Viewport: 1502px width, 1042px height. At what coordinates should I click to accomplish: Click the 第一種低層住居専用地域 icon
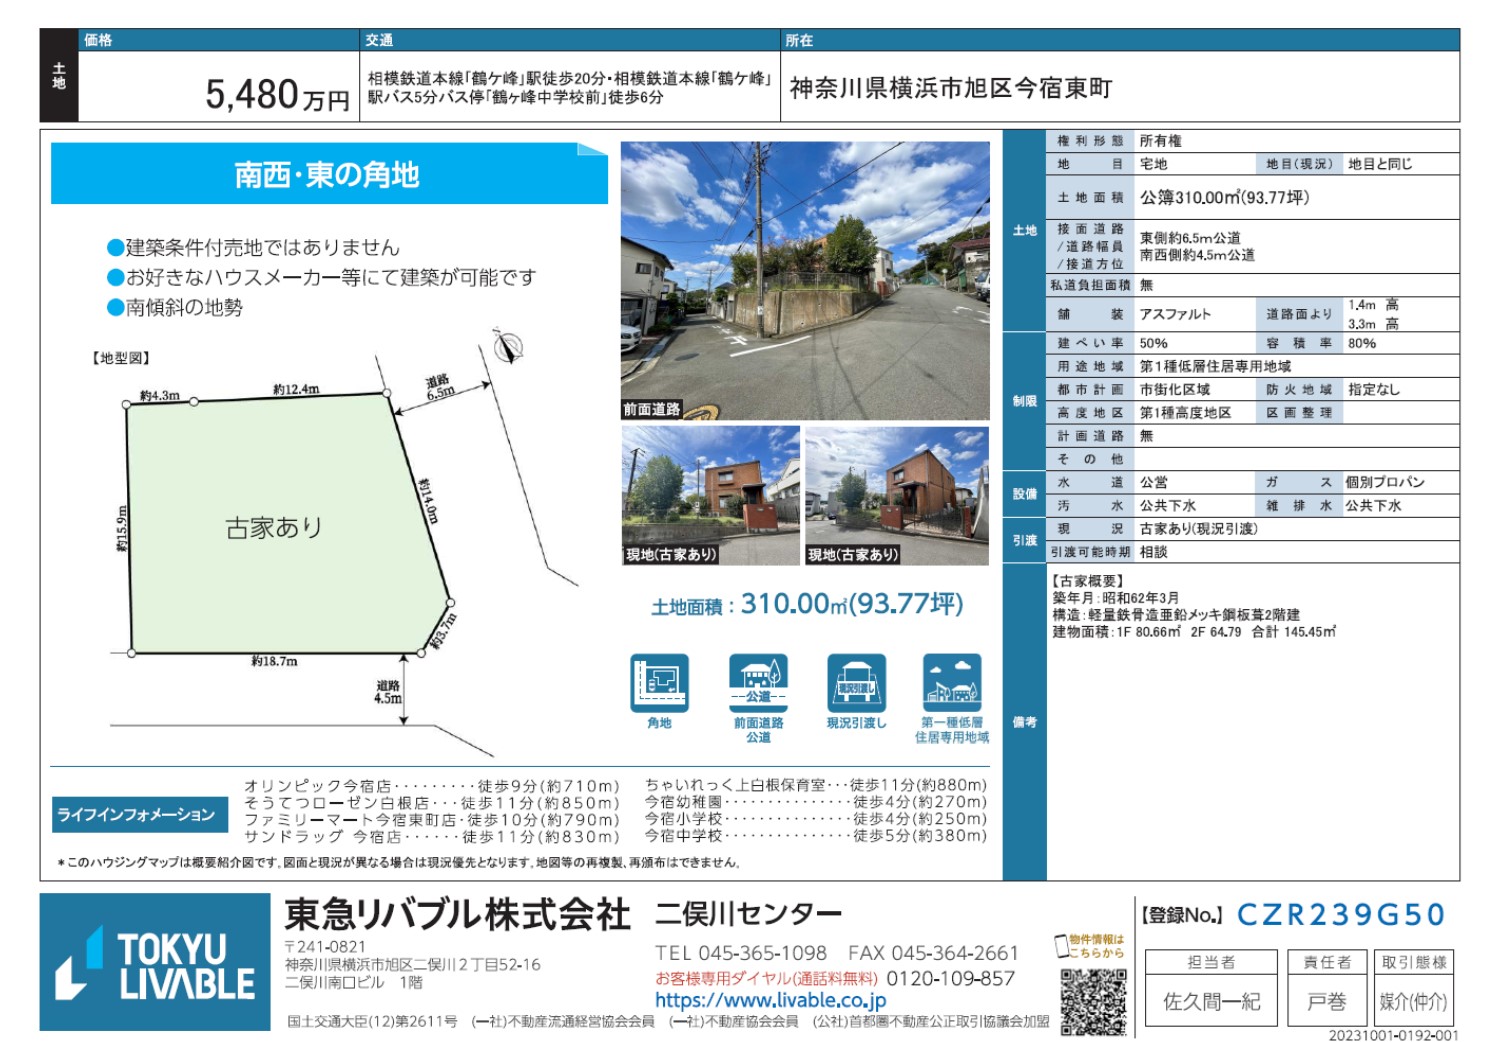pyautogui.click(x=952, y=683)
